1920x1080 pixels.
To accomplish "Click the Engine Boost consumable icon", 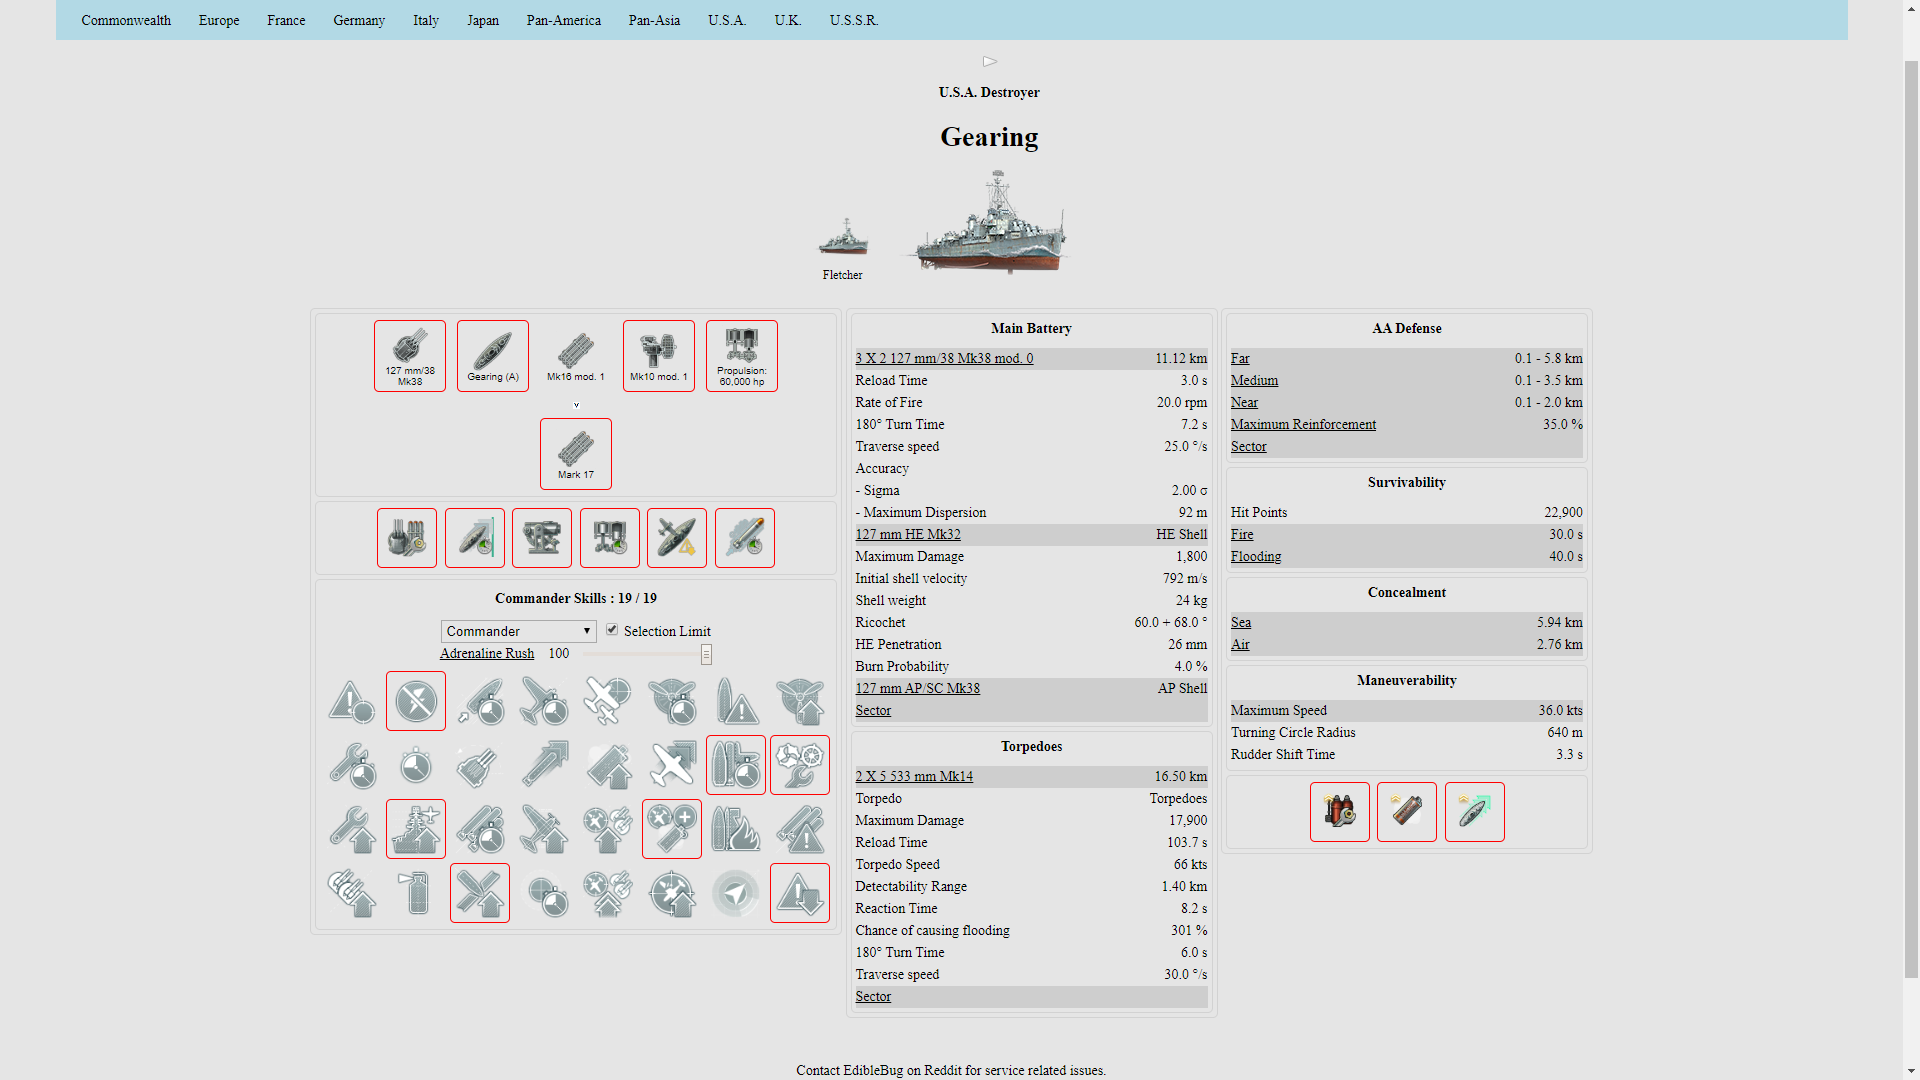I will pyautogui.click(x=1474, y=812).
